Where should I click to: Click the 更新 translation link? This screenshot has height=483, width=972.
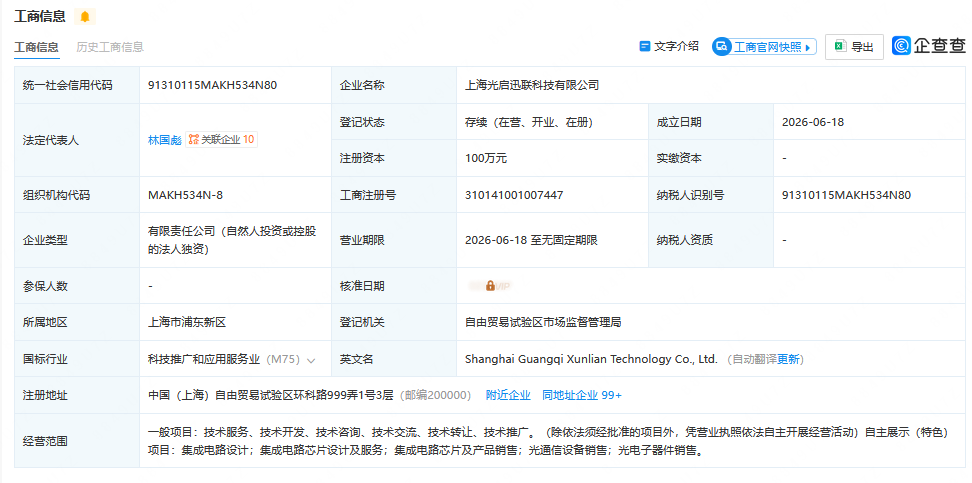pos(789,360)
